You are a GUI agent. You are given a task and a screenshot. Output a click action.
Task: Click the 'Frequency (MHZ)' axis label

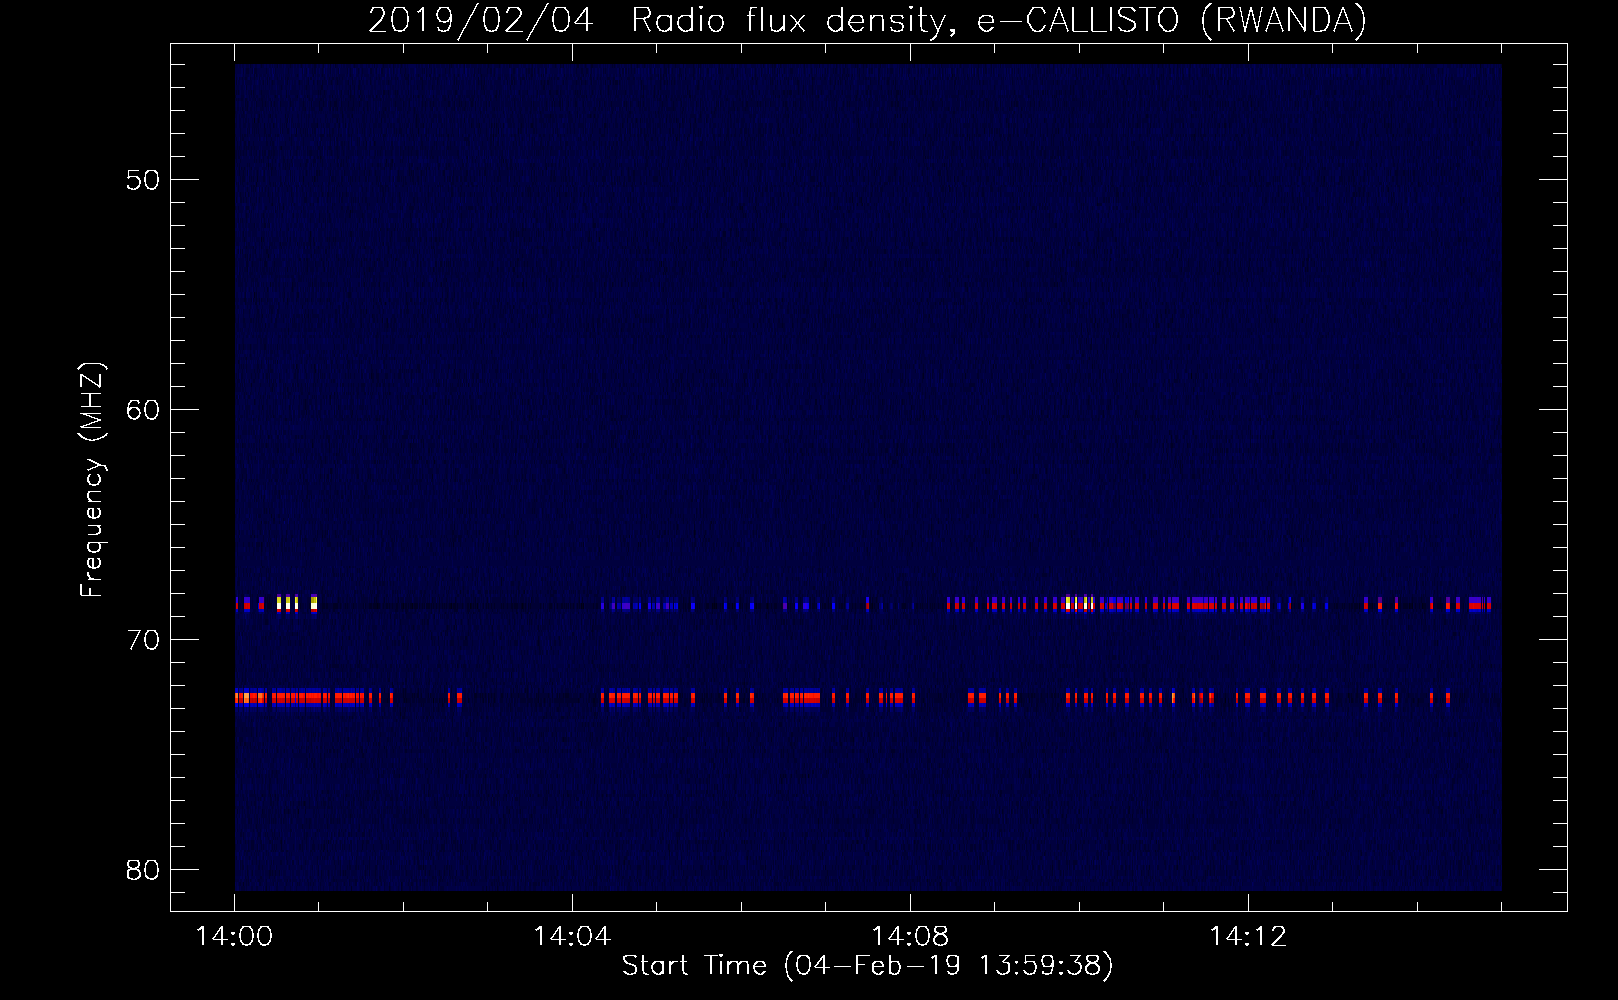pyautogui.click(x=92, y=480)
